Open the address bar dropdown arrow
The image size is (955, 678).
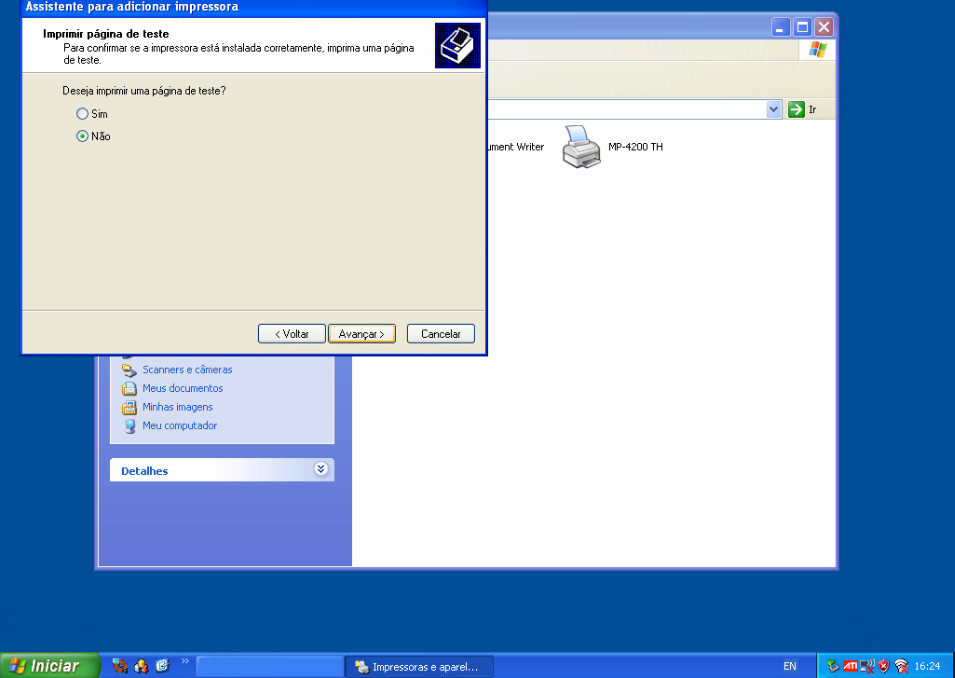[773, 109]
